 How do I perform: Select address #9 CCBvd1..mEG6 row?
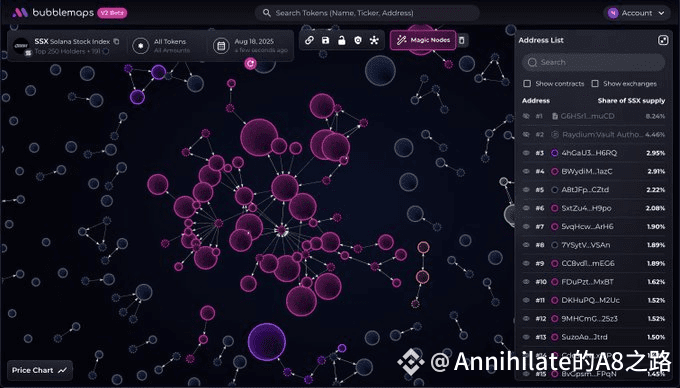tap(594, 263)
